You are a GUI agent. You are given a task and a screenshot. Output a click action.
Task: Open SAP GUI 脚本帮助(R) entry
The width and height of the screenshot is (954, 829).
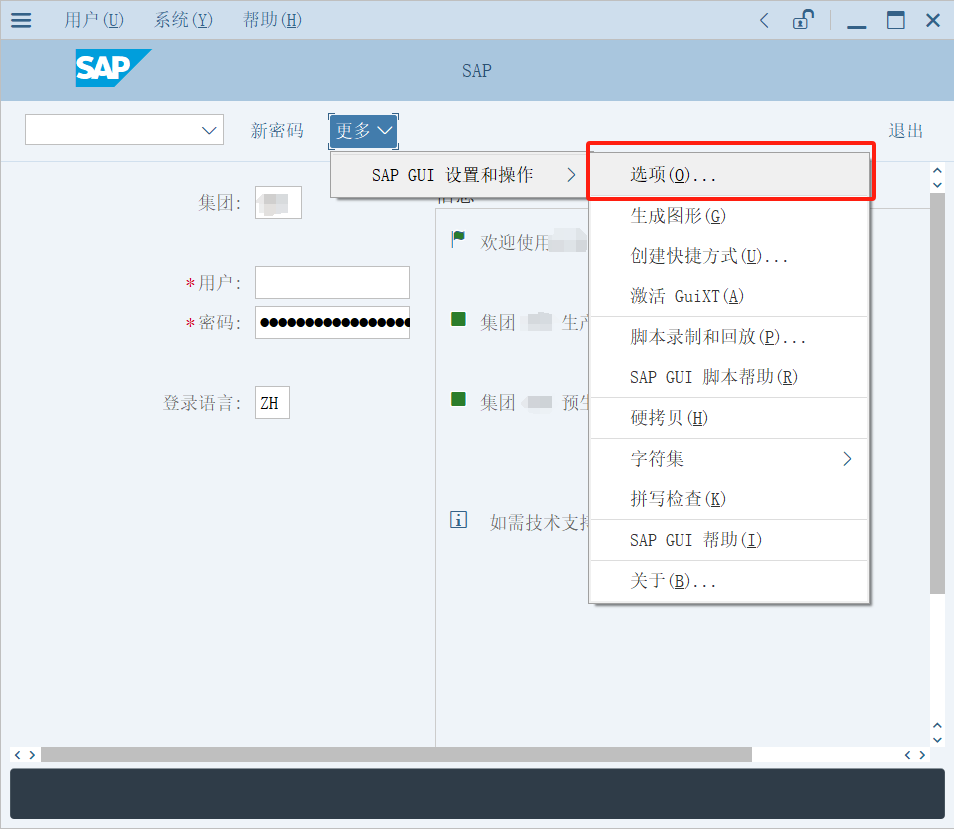[729, 377]
